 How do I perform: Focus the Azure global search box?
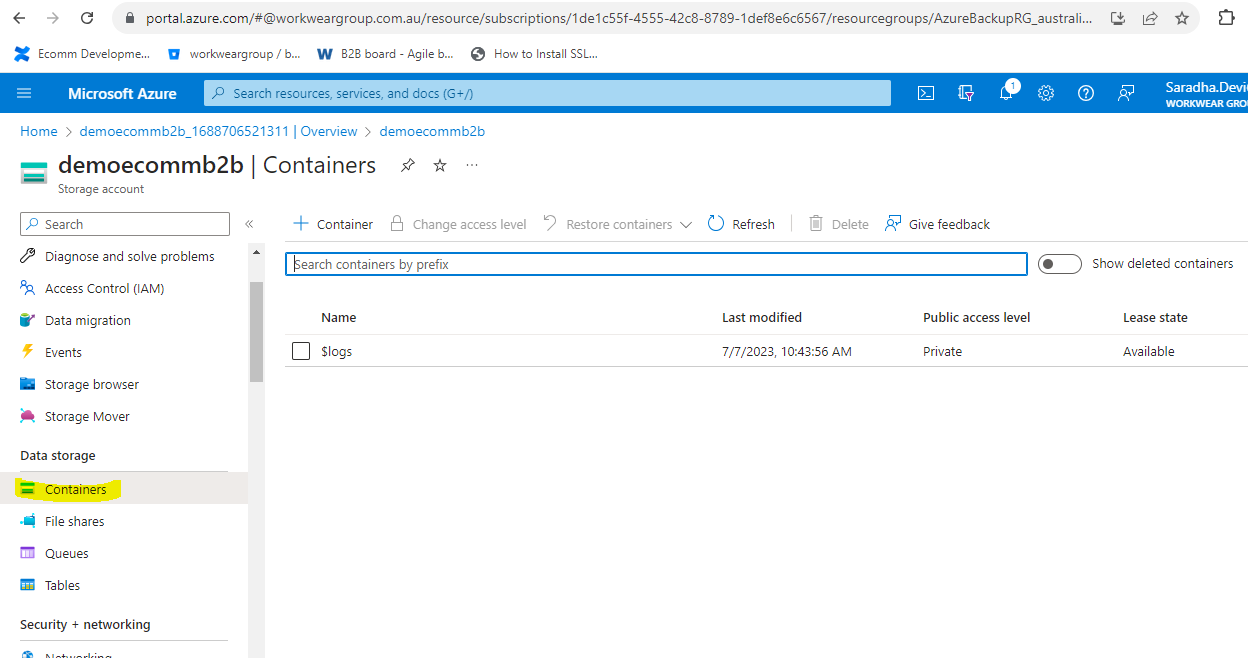pyautogui.click(x=547, y=93)
